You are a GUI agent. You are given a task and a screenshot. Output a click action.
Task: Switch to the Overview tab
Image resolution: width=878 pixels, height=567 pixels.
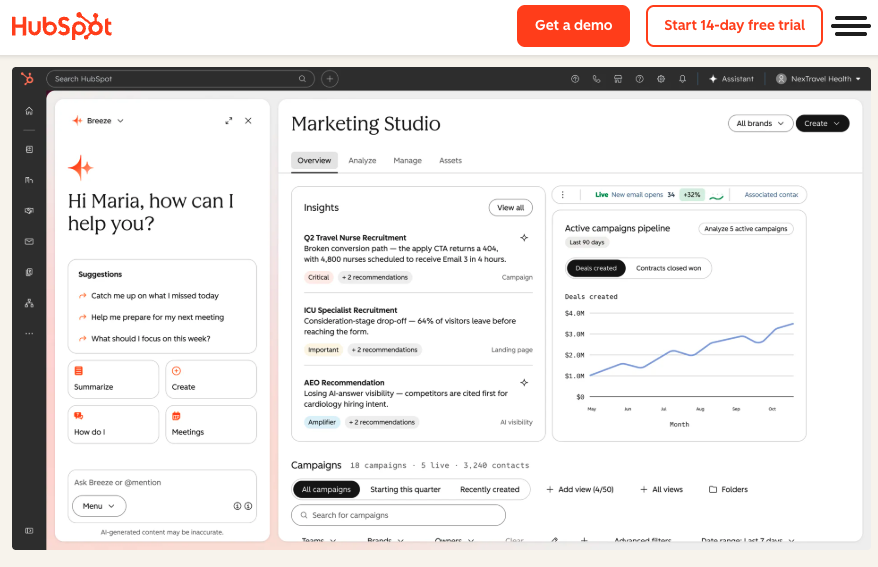coord(314,161)
